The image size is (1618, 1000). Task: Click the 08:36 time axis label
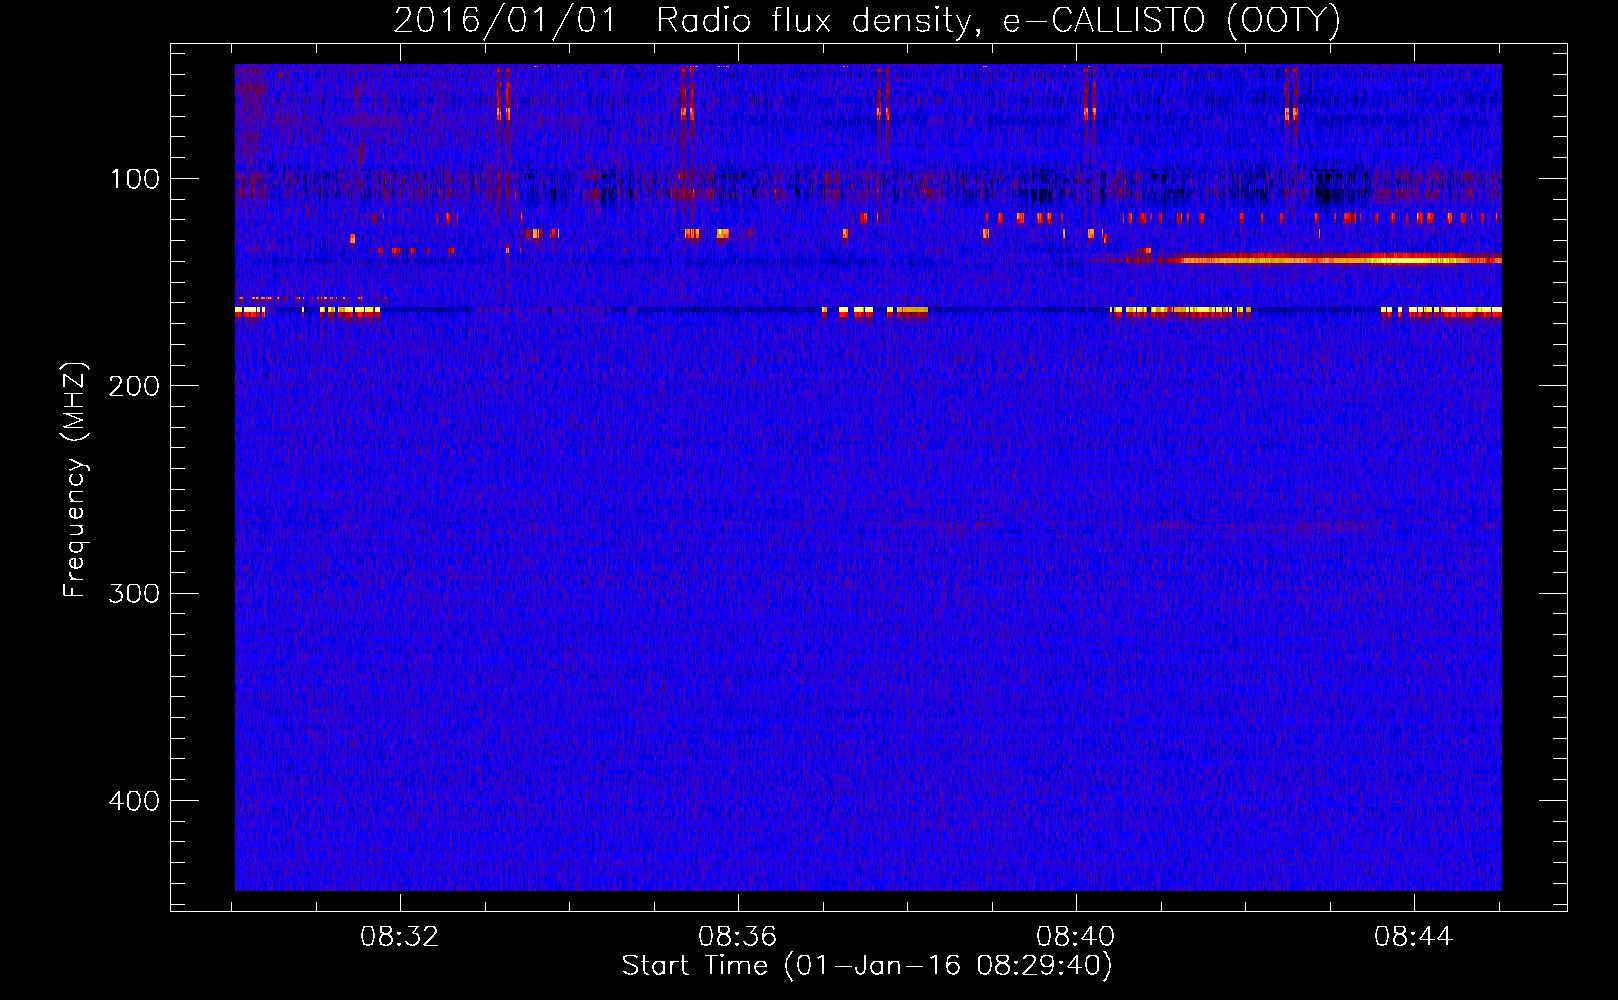click(737, 937)
